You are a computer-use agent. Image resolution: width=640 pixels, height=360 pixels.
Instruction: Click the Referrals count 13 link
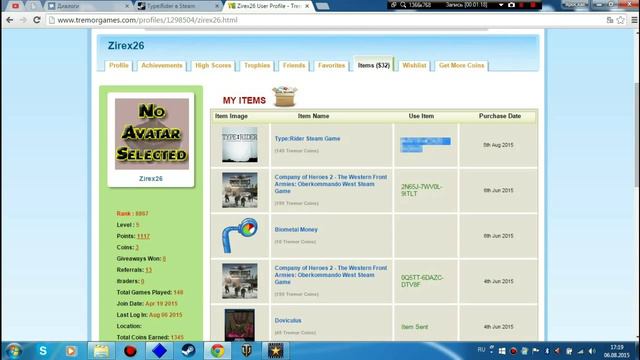point(148,270)
